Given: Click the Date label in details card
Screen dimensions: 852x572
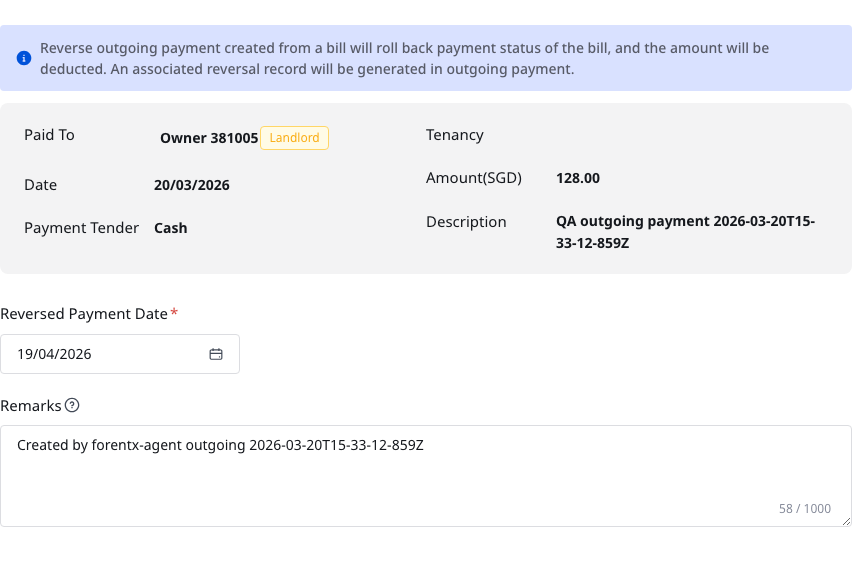Looking at the screenshot, I should click(x=41, y=185).
